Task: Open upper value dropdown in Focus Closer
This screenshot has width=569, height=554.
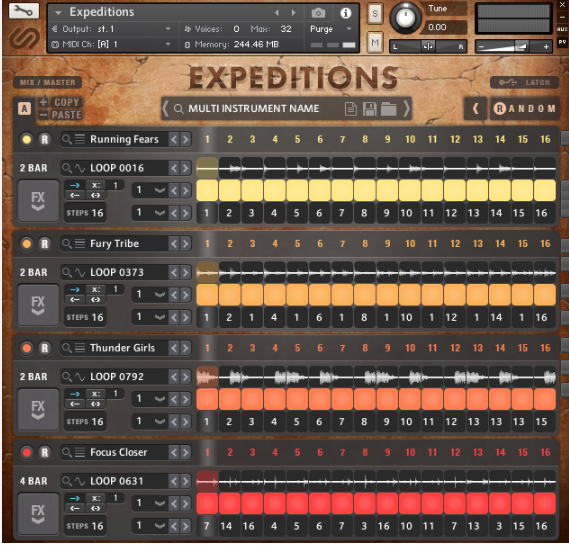Action: [160, 503]
